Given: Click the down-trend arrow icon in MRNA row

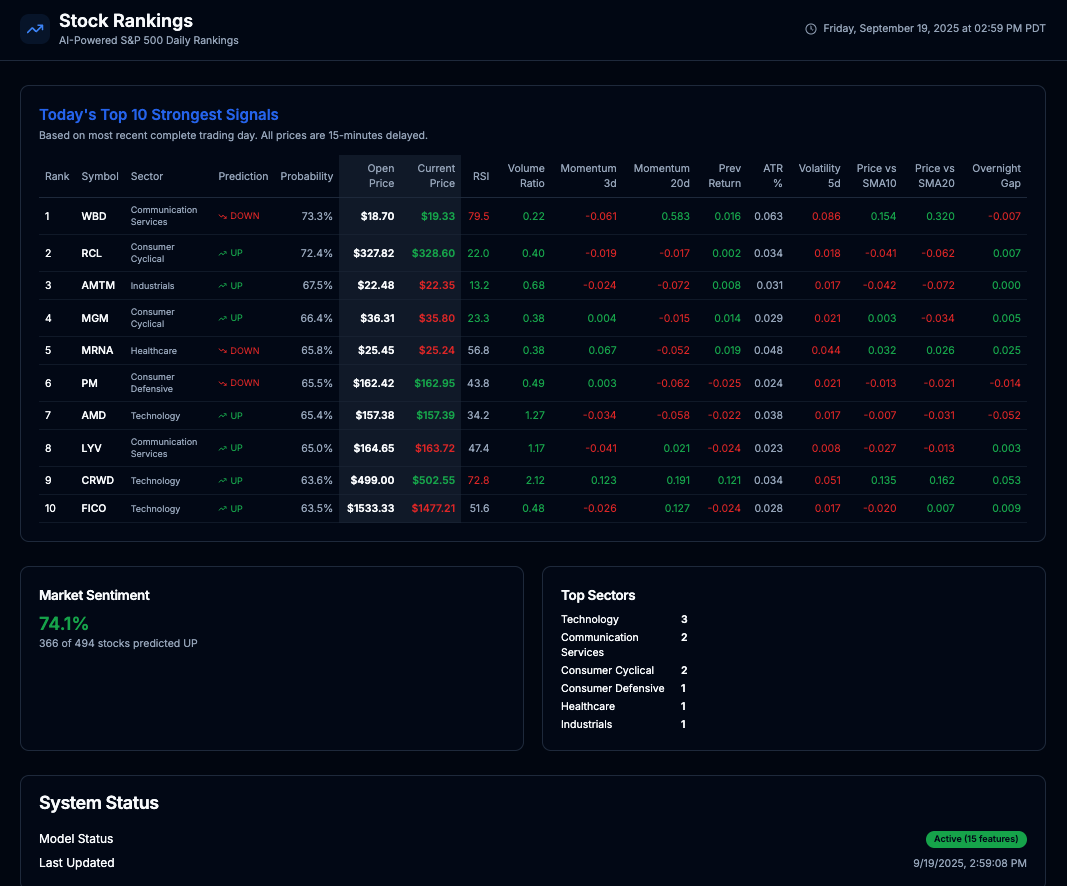Looking at the screenshot, I should coord(223,351).
